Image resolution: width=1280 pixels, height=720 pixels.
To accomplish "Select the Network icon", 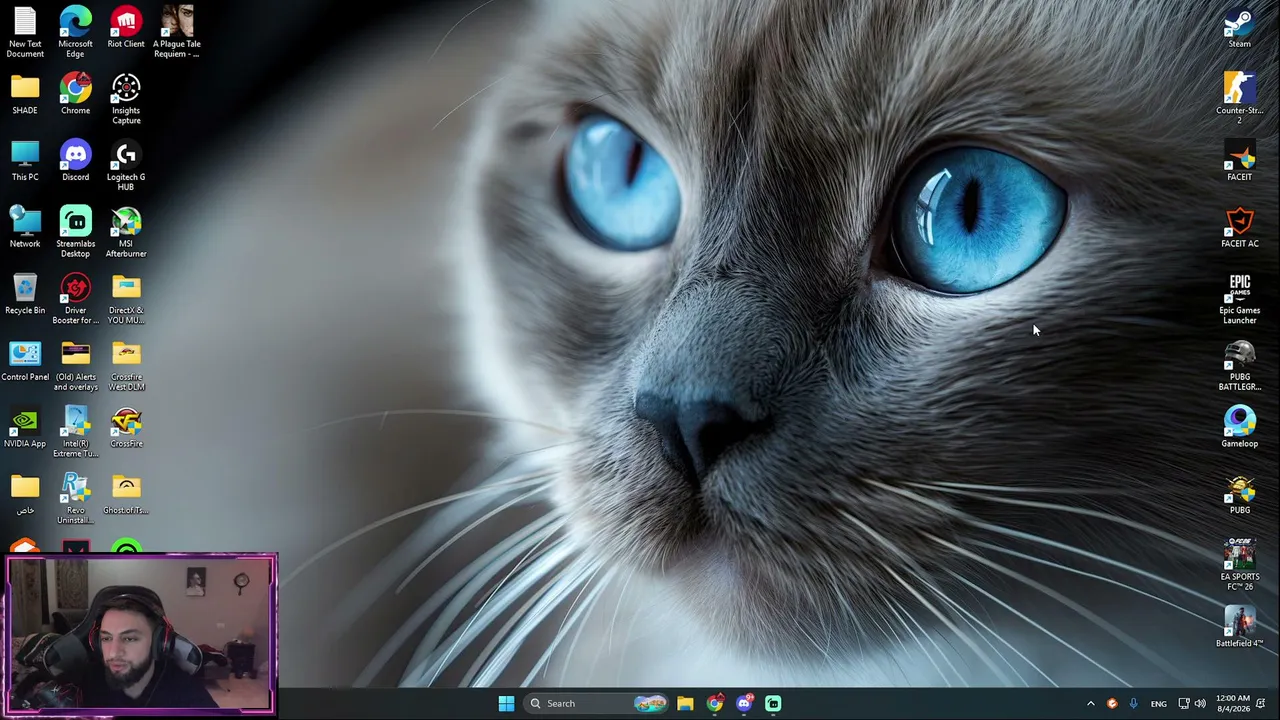I will (x=25, y=228).
